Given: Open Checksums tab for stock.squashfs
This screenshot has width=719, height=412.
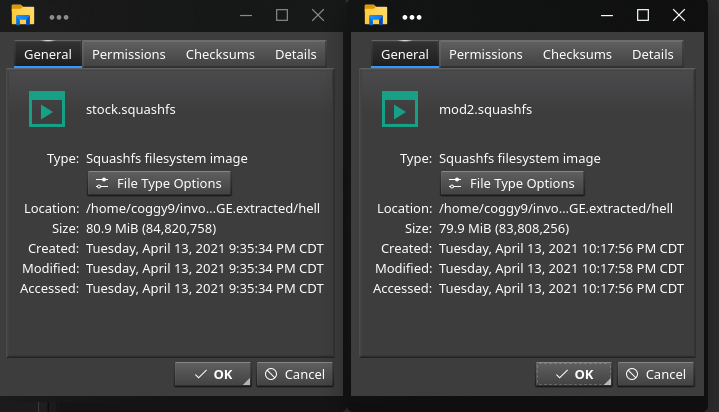Looking at the screenshot, I should point(220,54).
